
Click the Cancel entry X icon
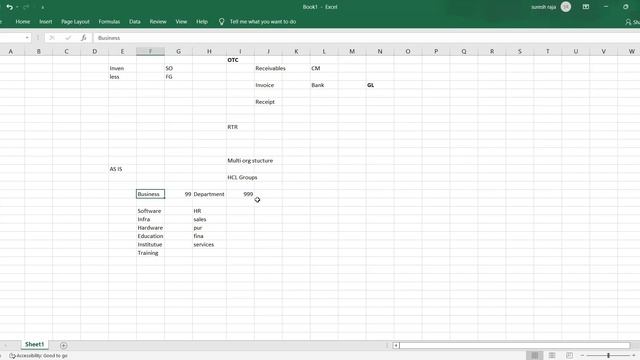[x=52, y=38]
